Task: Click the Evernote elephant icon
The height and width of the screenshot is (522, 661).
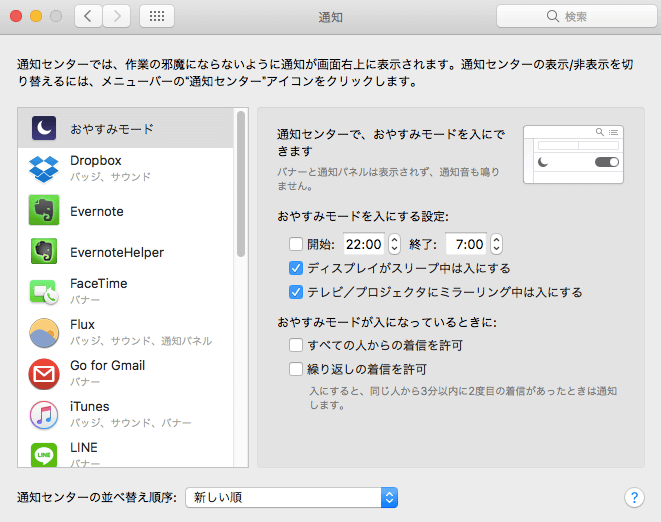Action: pos(44,210)
